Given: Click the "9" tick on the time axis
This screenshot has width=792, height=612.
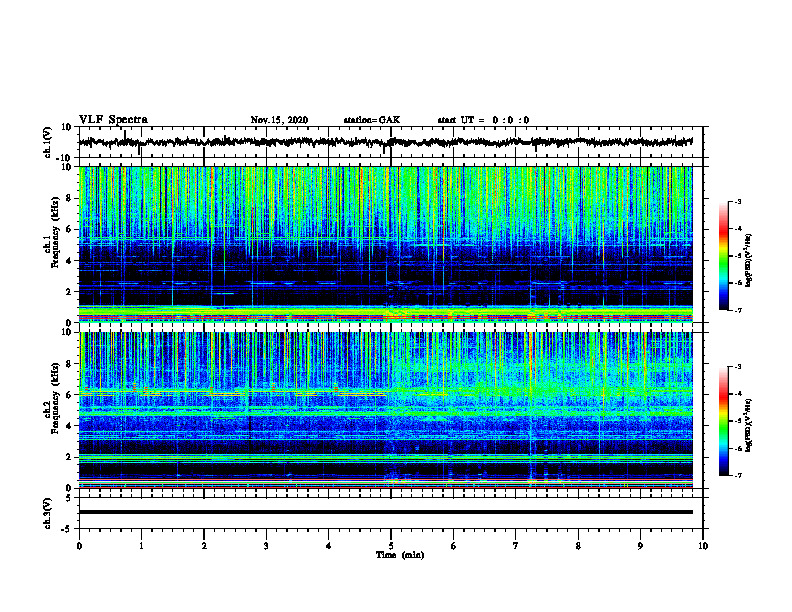Looking at the screenshot, I should point(640,546).
